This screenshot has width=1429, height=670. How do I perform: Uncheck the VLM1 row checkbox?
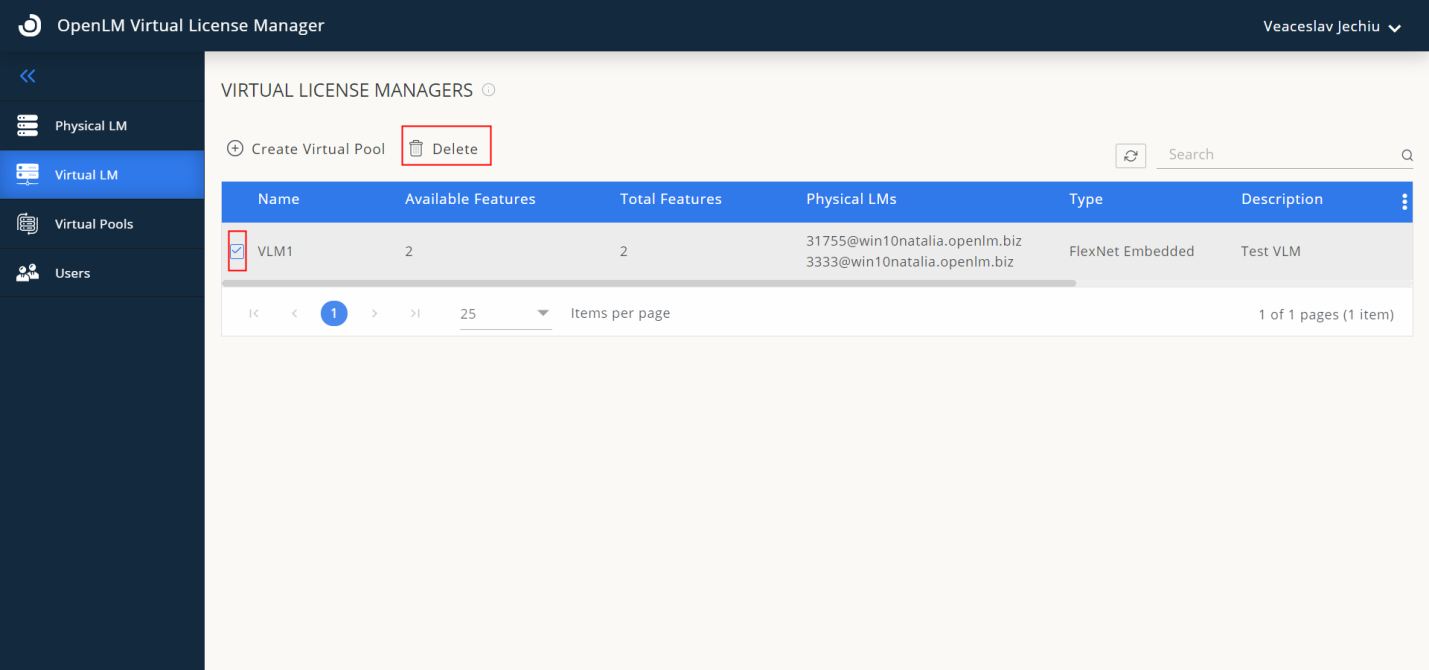click(237, 251)
